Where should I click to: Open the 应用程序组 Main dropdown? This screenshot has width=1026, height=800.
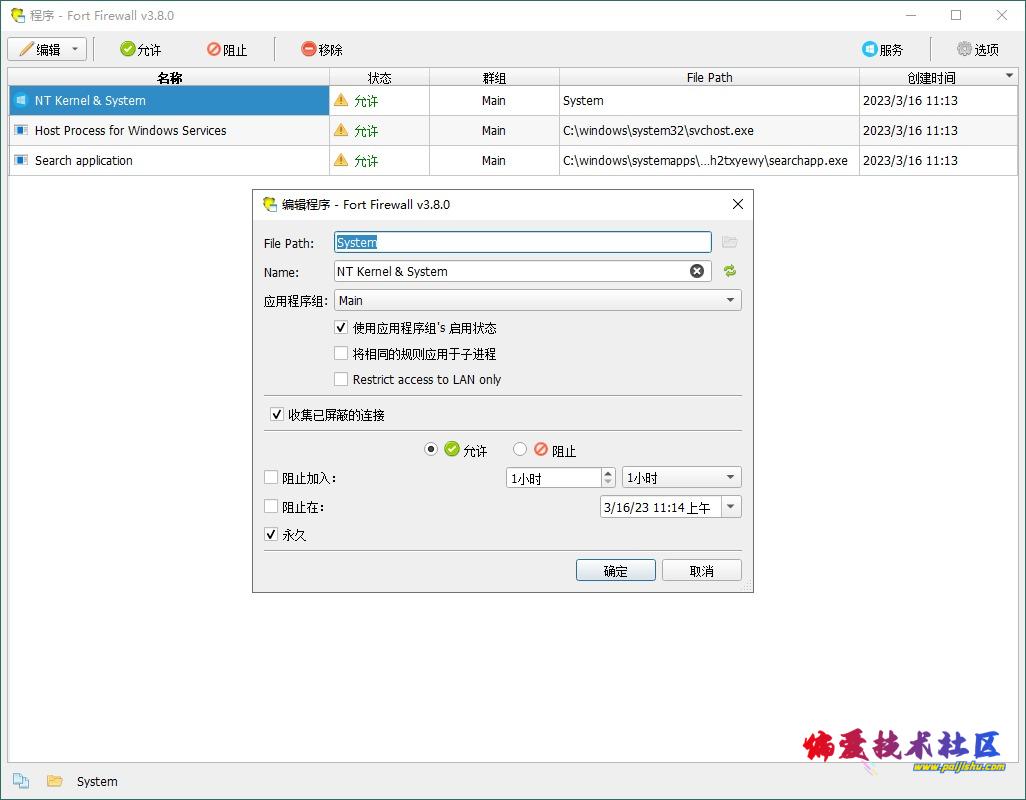537,300
